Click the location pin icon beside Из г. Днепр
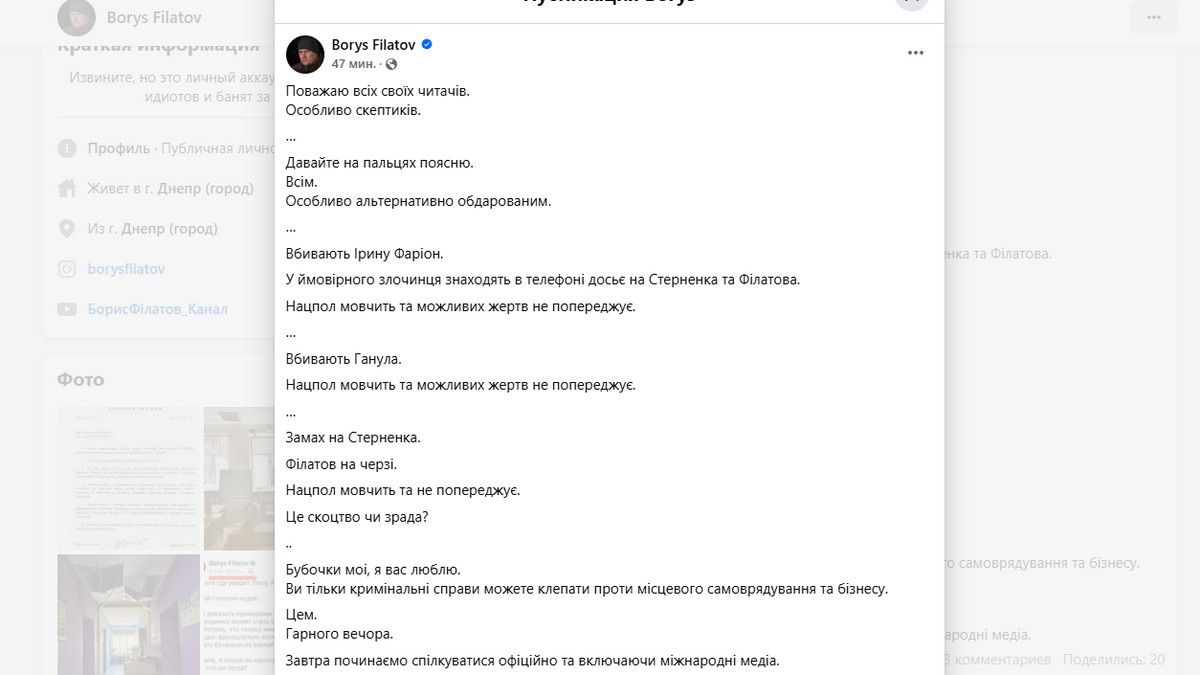1200x675 pixels. pyautogui.click(x=66, y=228)
